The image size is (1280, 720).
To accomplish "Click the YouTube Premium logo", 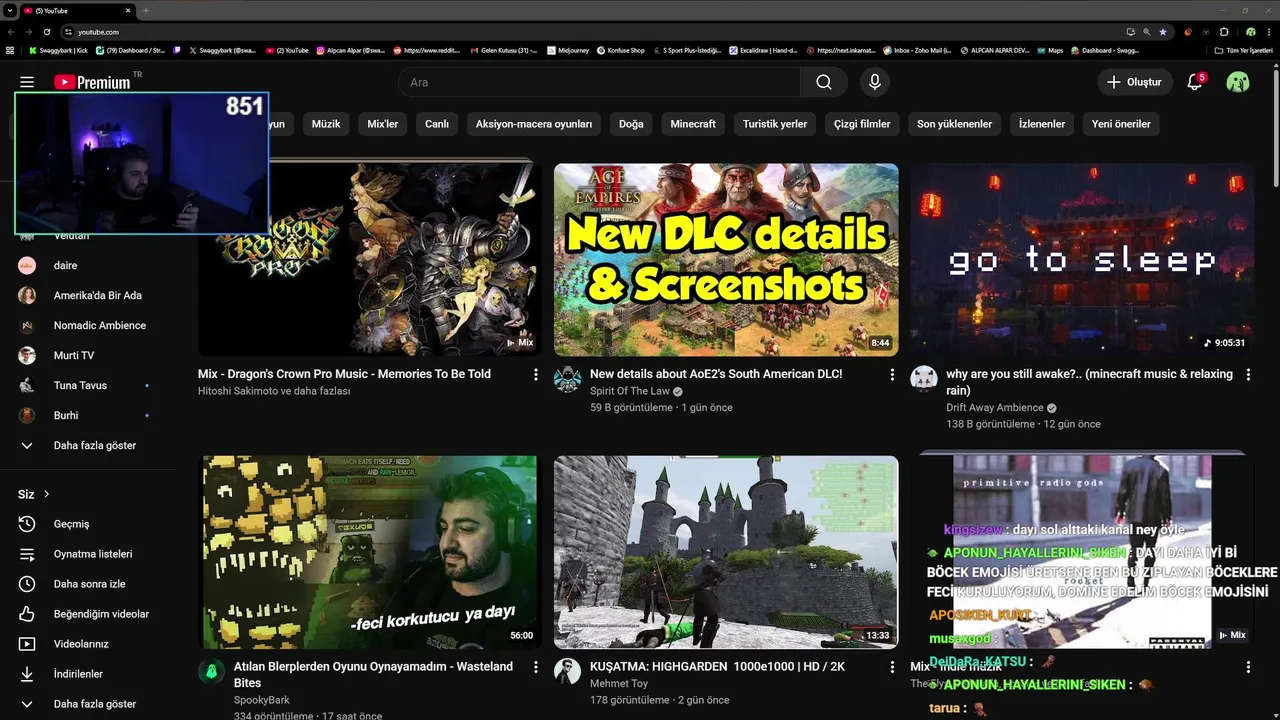I will pos(92,82).
